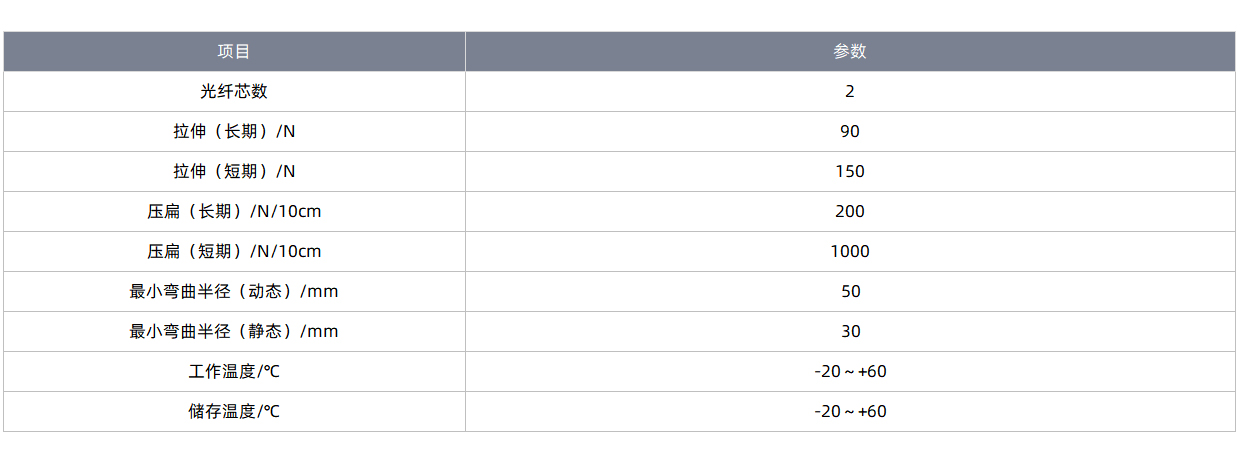Click the value 90 in the table
Screen dimensions: 1240x464
click(x=850, y=131)
